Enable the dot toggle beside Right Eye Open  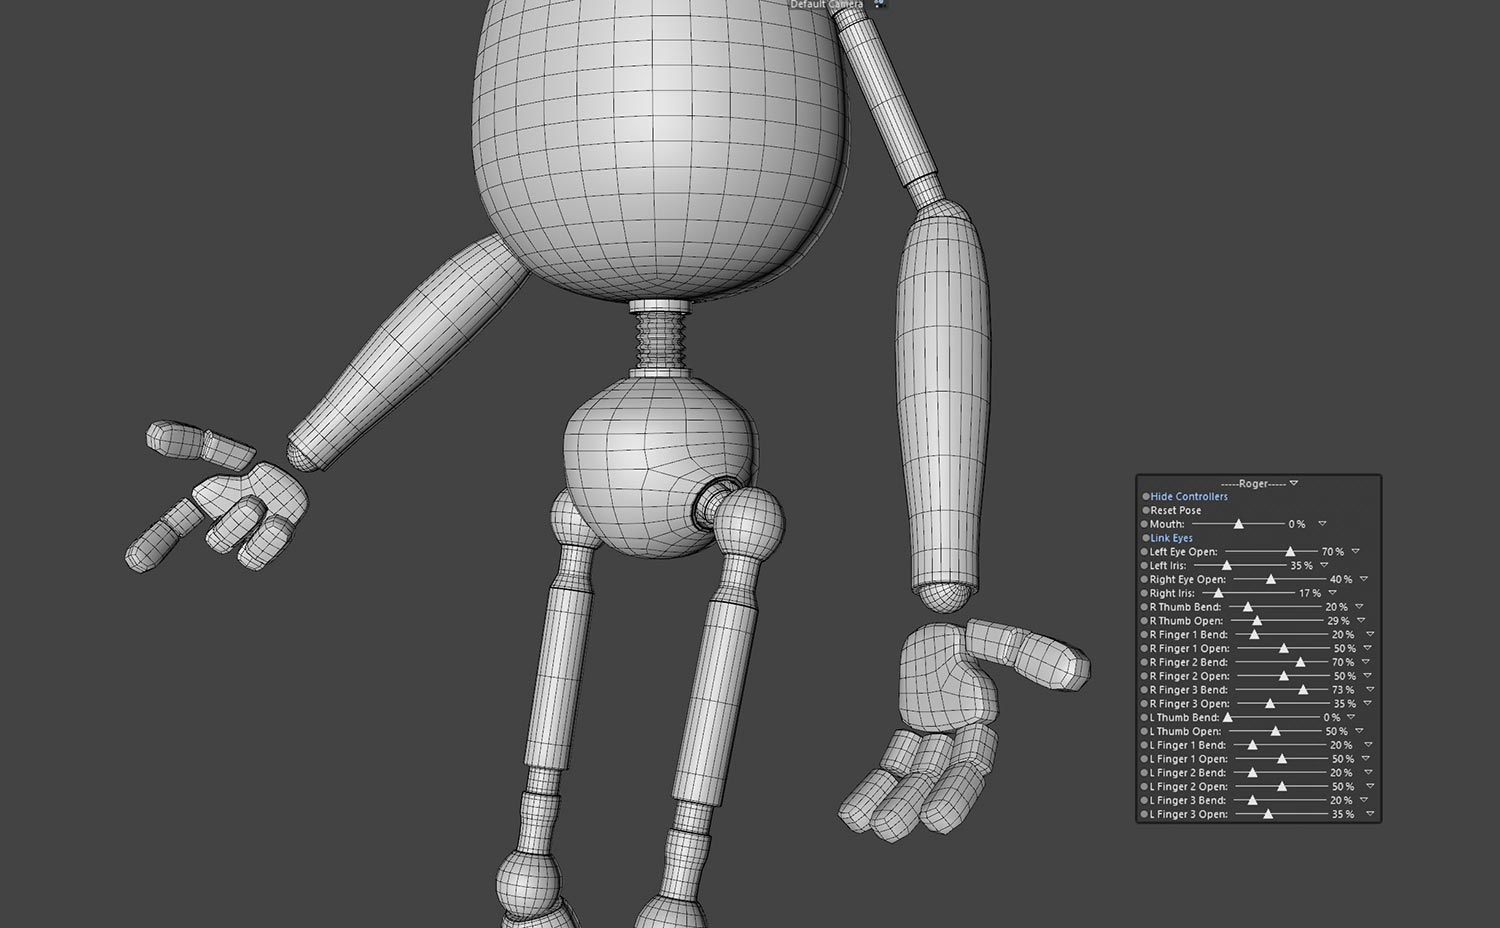(1146, 578)
